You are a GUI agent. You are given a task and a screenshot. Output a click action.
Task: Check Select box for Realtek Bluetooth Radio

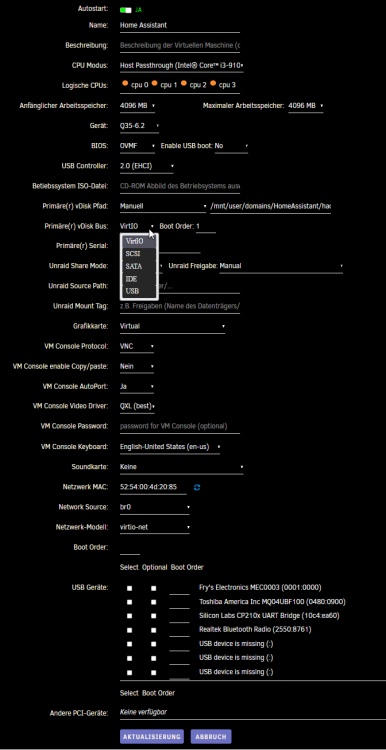(x=130, y=630)
